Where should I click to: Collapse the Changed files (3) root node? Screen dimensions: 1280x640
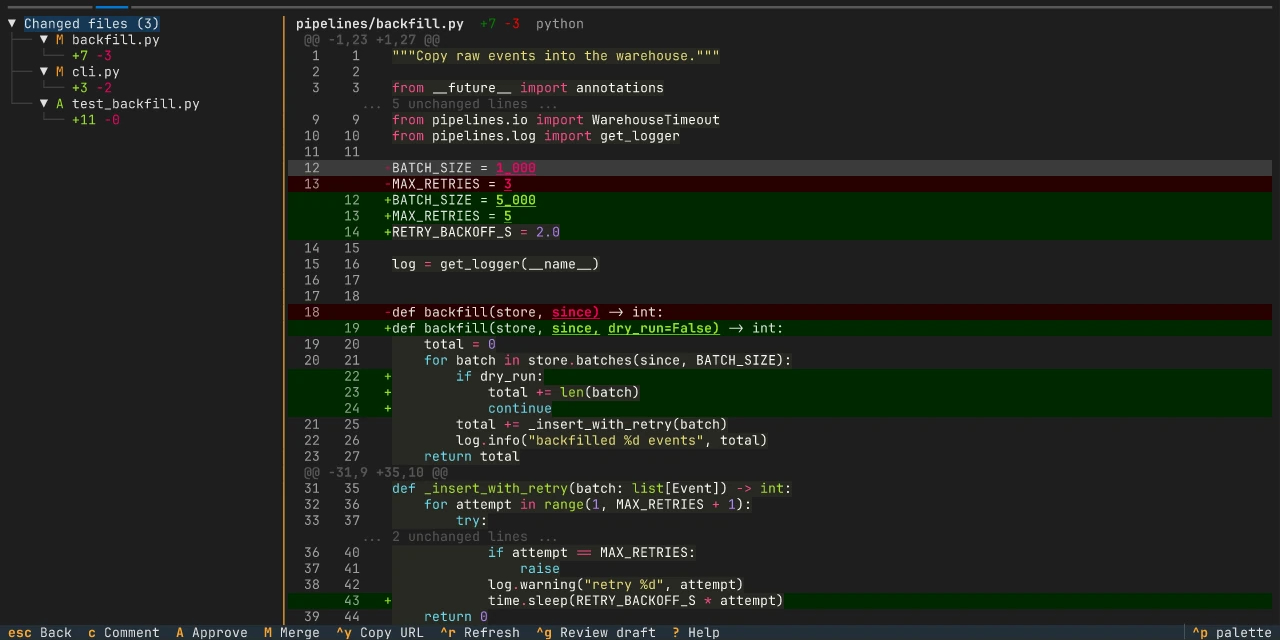(x=12, y=24)
